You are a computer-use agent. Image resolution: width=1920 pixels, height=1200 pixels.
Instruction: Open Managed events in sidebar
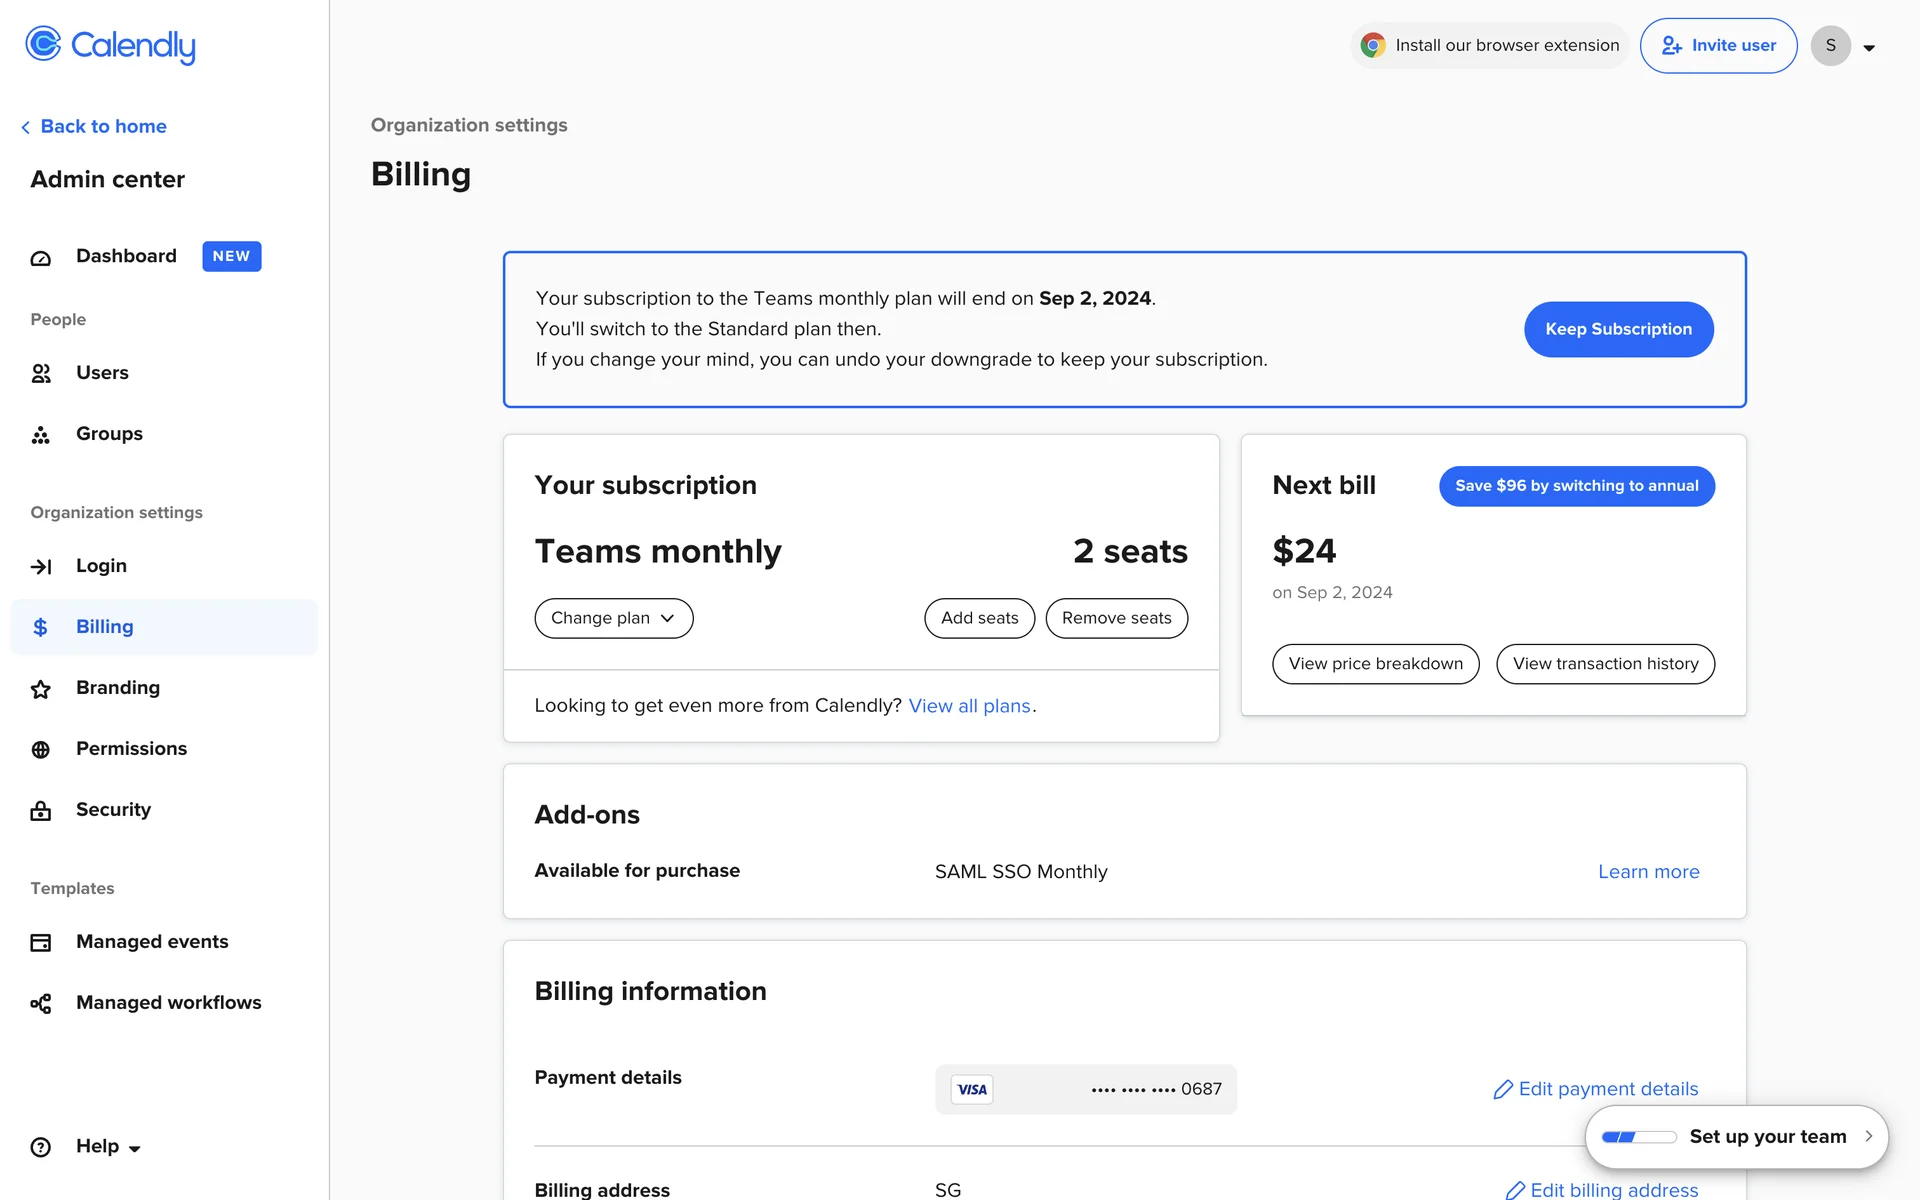point(152,942)
